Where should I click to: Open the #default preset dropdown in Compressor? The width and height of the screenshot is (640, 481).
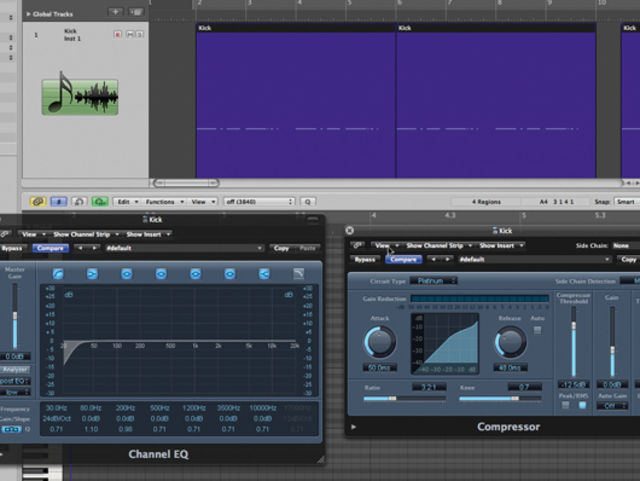coord(534,259)
